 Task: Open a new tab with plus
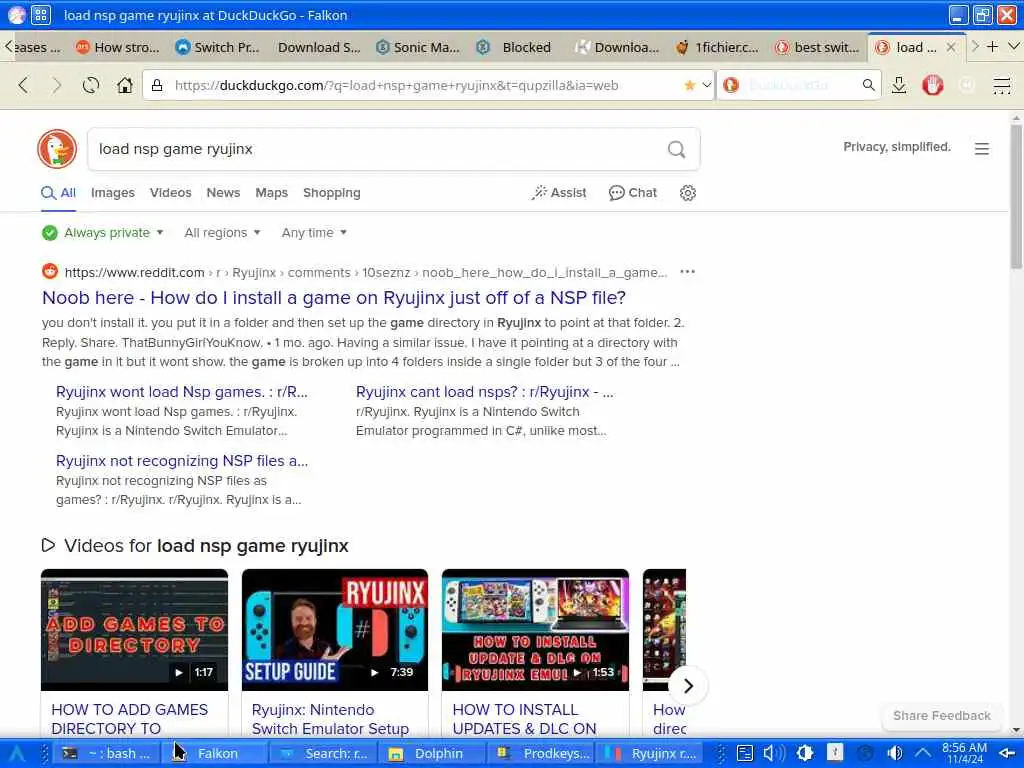(993, 46)
